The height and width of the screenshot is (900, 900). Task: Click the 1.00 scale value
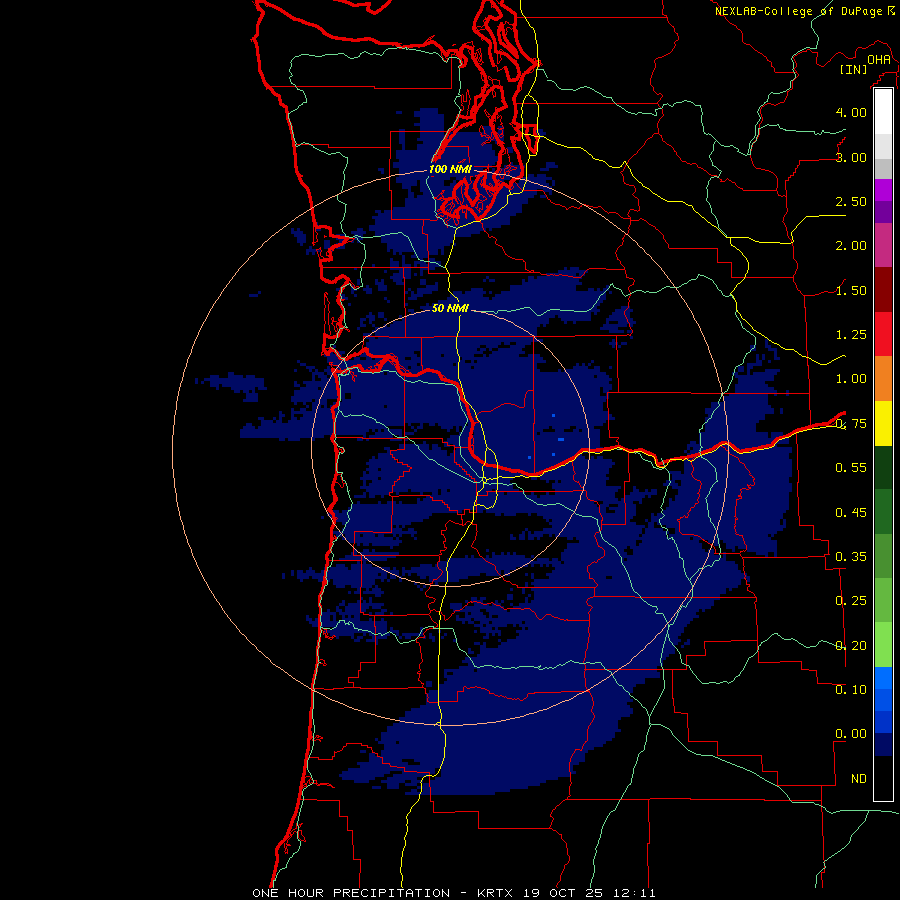(851, 379)
